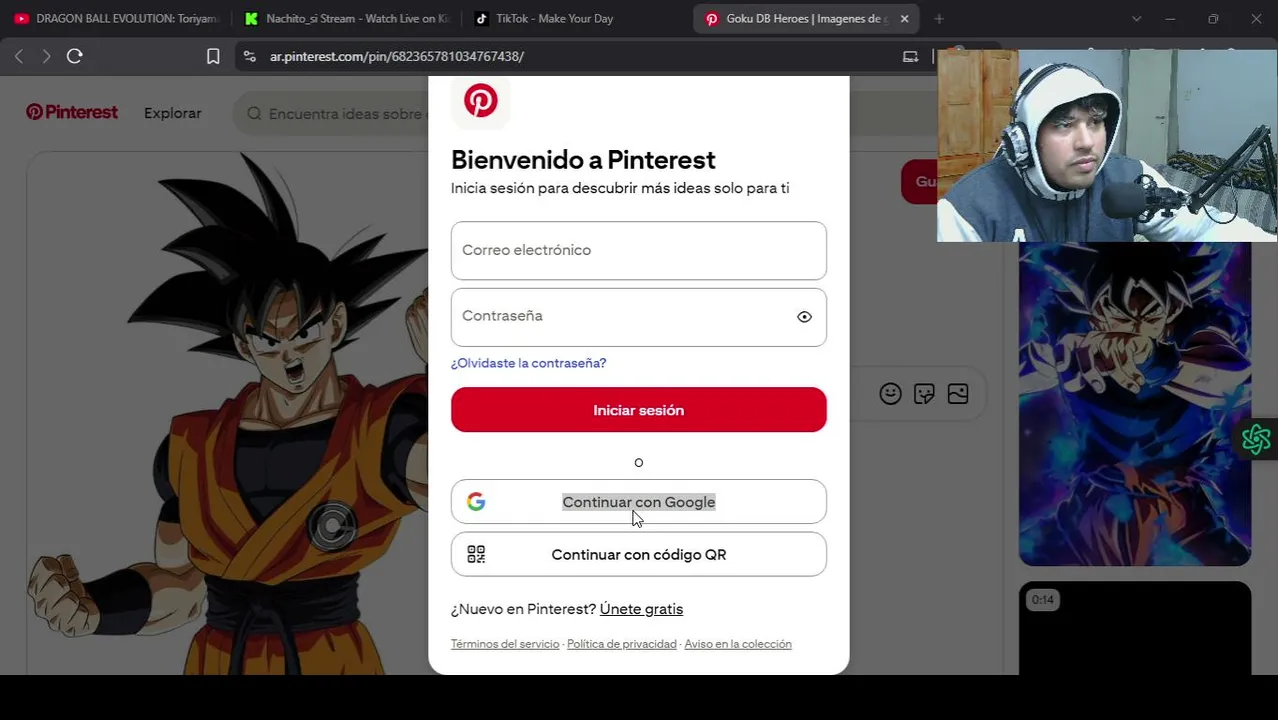
Task: Click the ChatGPT sidebar icon at right edge
Action: click(x=1256, y=439)
